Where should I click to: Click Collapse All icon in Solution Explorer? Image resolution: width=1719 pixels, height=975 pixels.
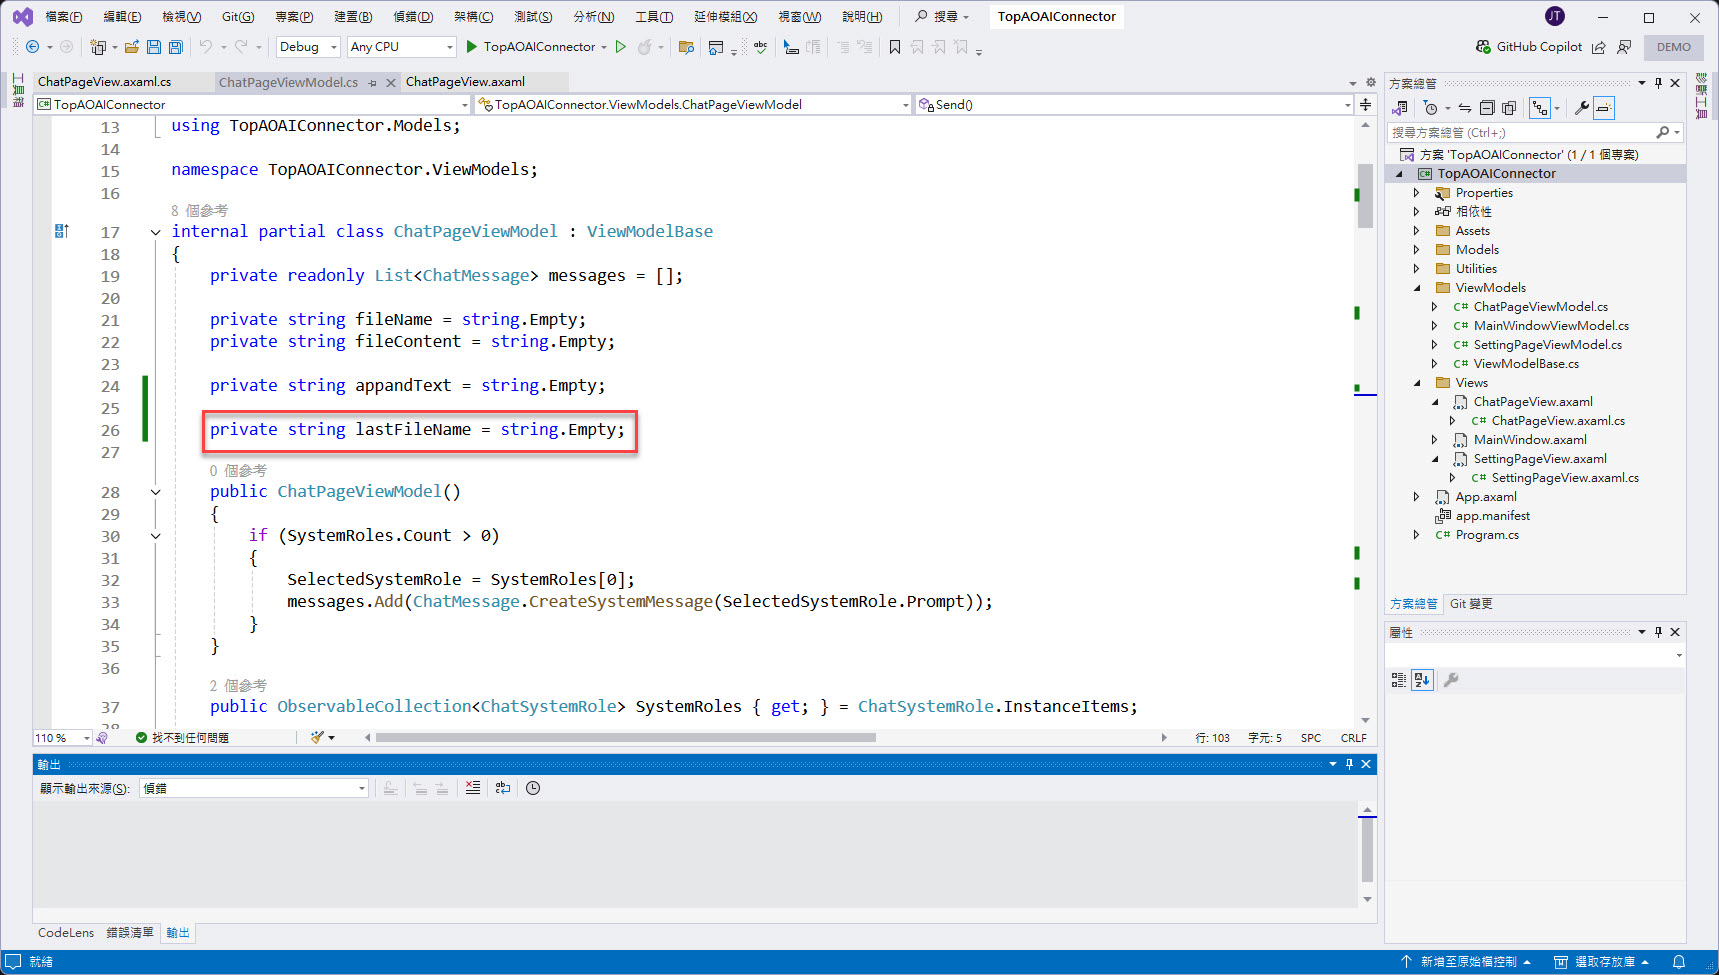(x=1487, y=108)
